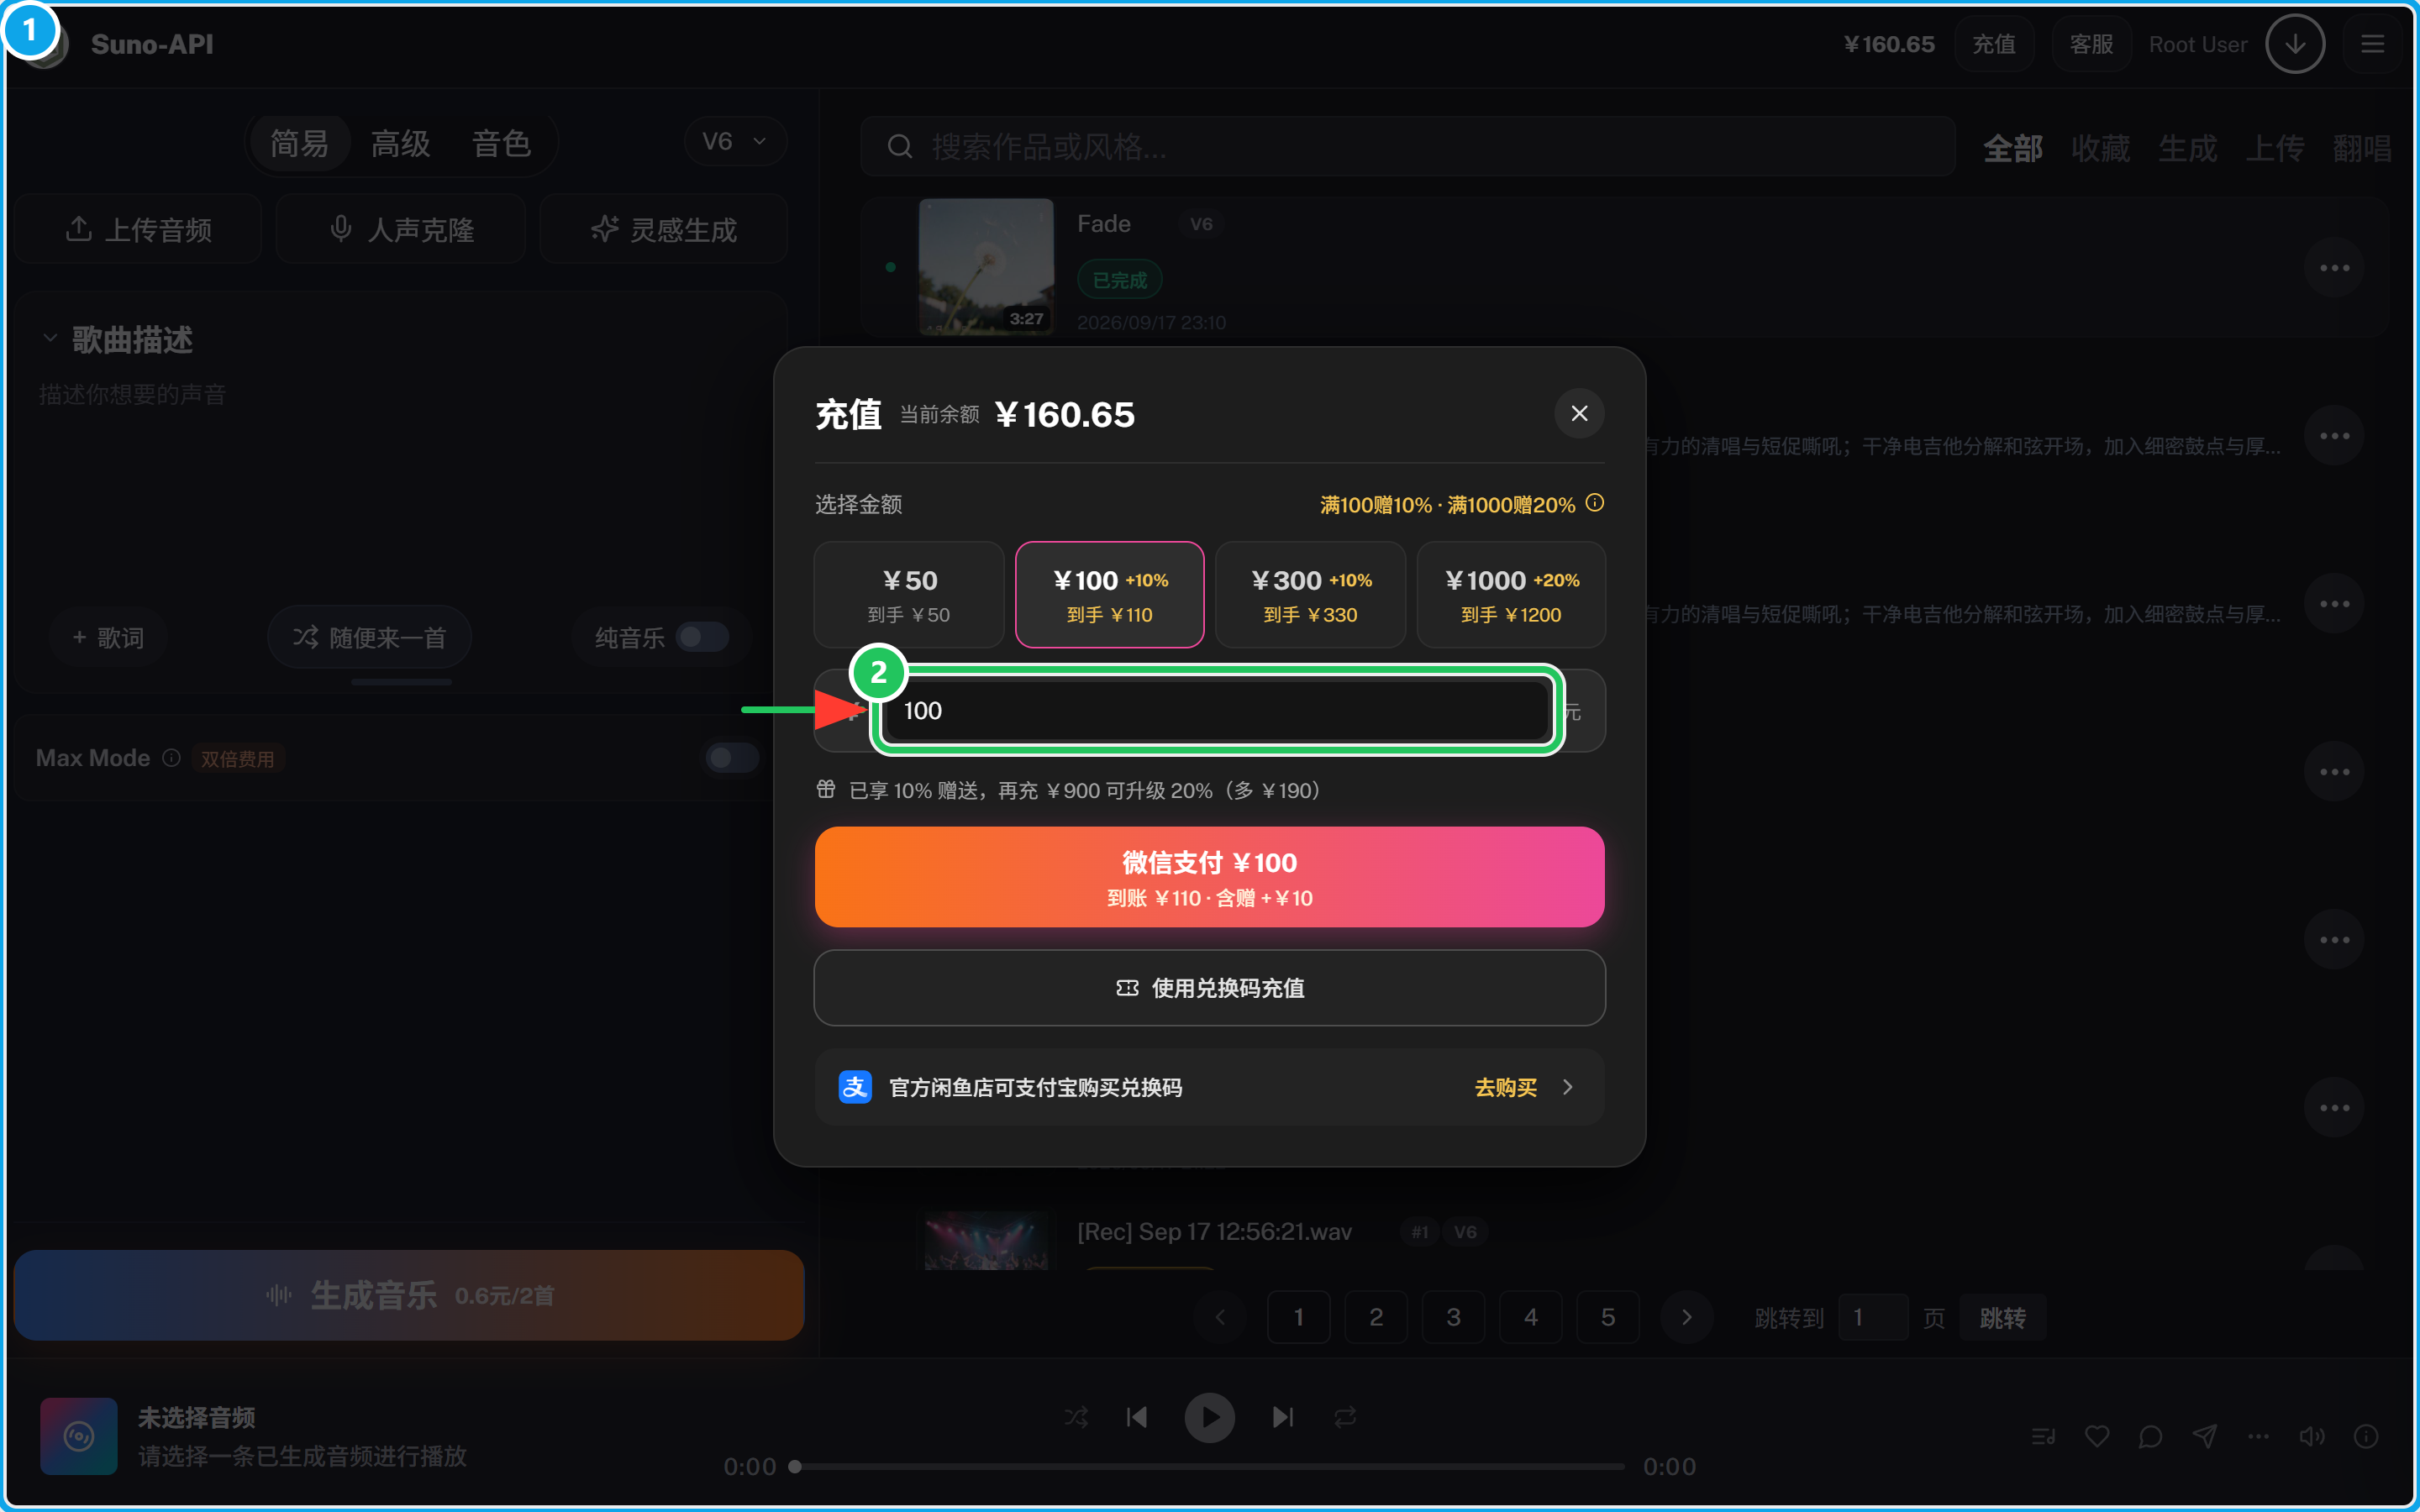Image resolution: width=2420 pixels, height=1512 pixels.
Task: Click the info icon in the player bar
Action: [2366, 1437]
